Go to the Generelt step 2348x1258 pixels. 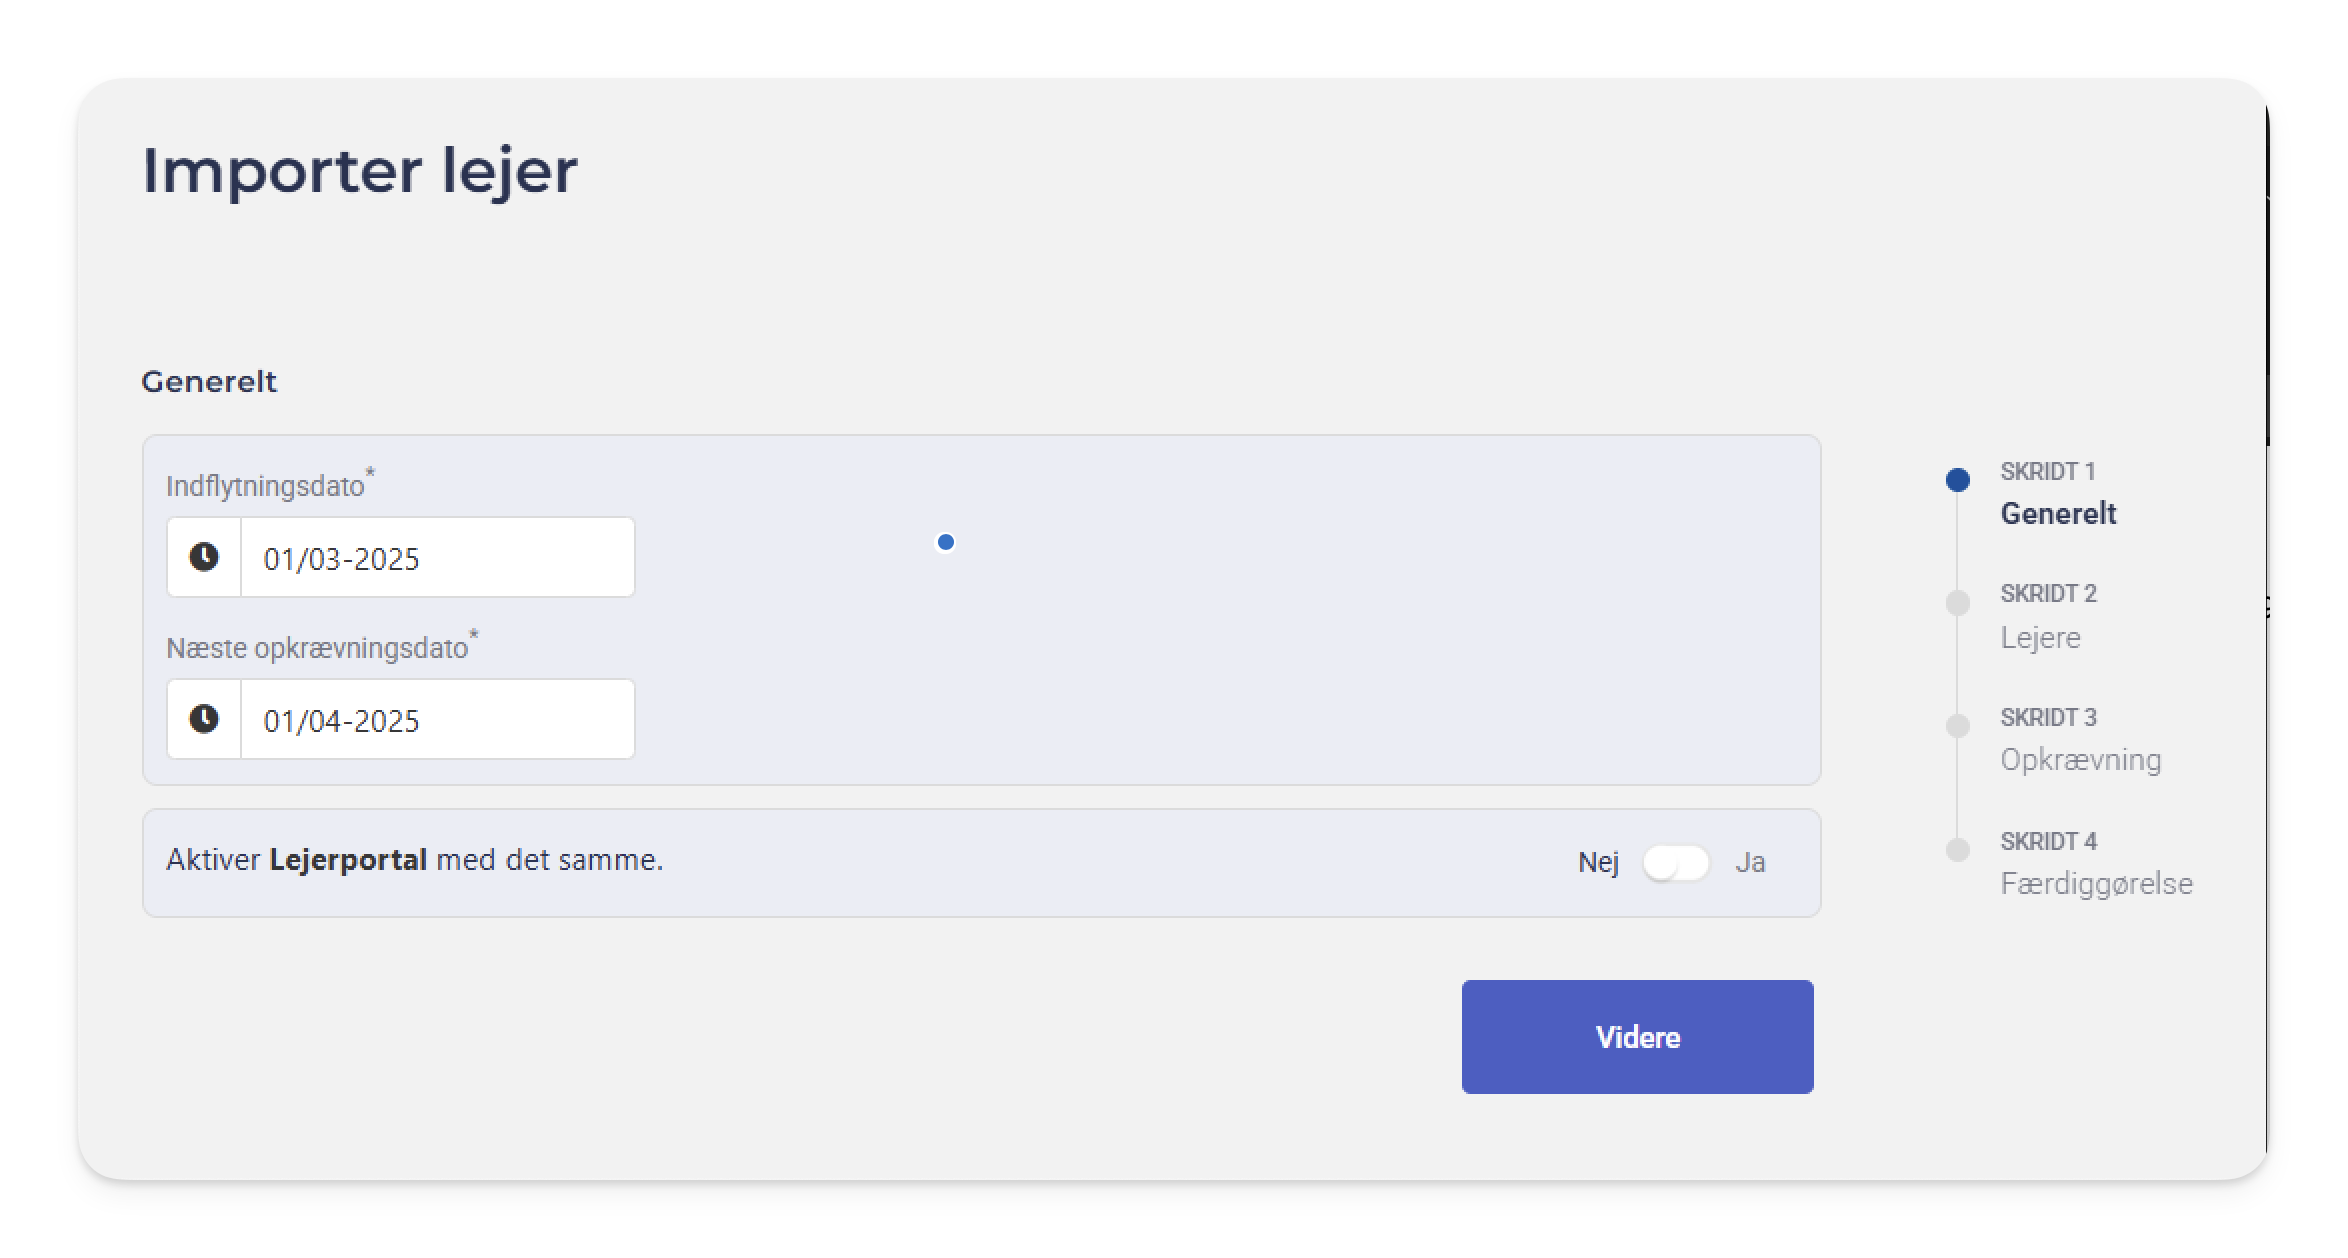2058,514
